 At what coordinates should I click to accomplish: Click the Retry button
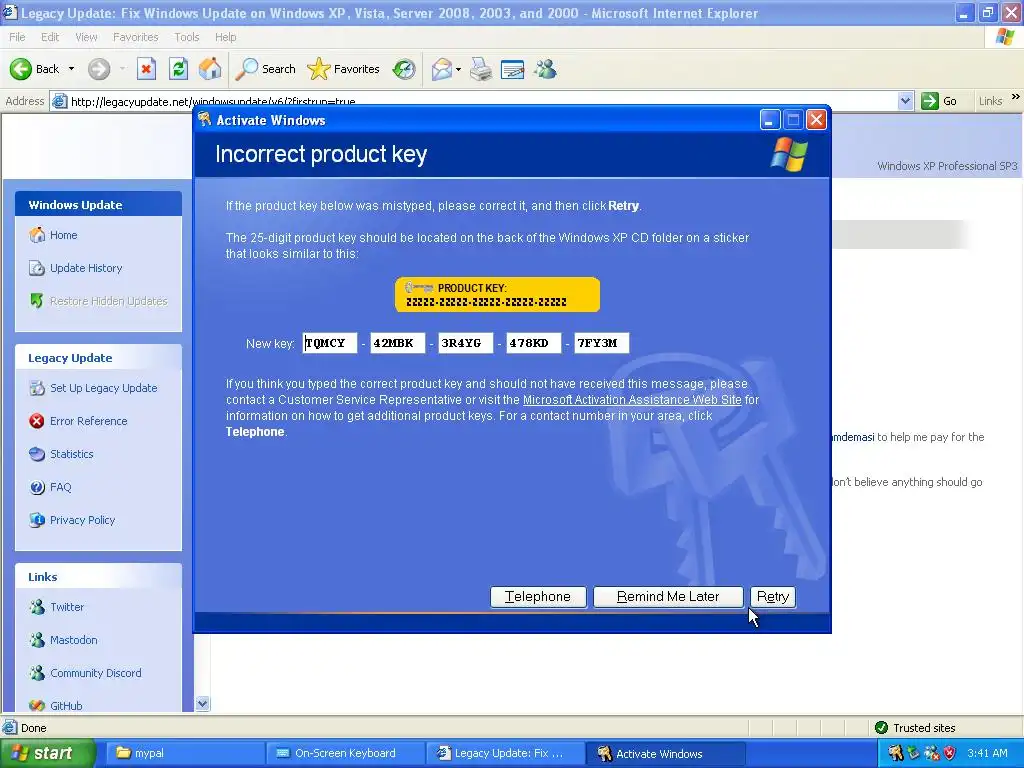(x=773, y=597)
